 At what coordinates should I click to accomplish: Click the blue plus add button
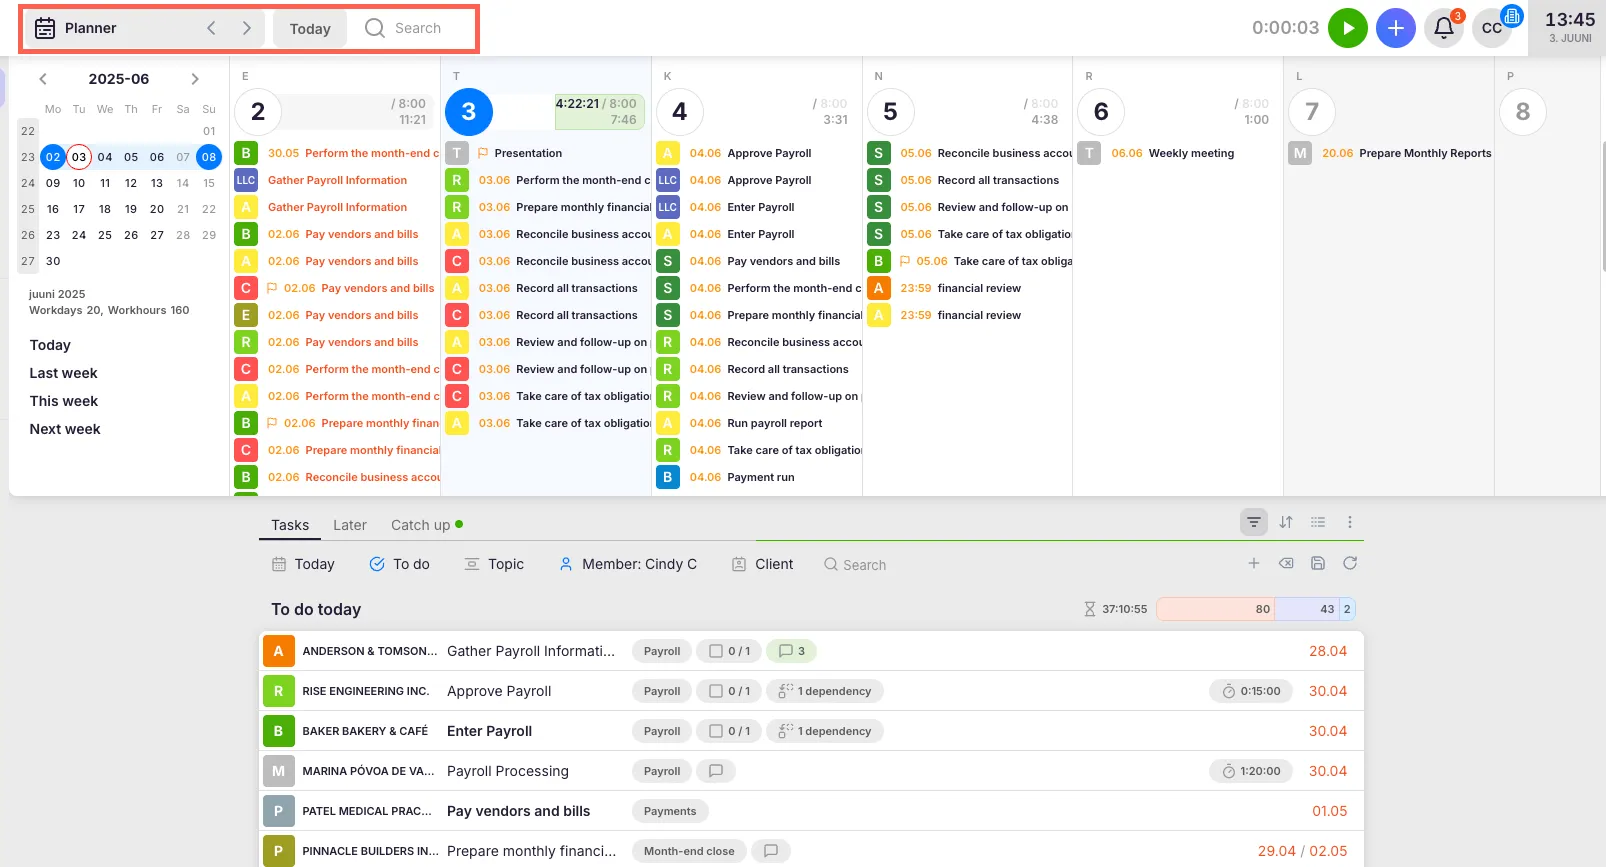(x=1395, y=28)
